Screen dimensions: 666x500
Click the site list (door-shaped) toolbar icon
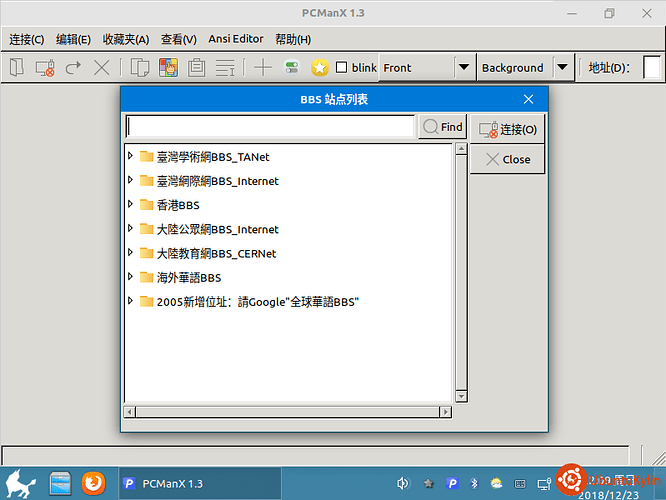click(17, 68)
